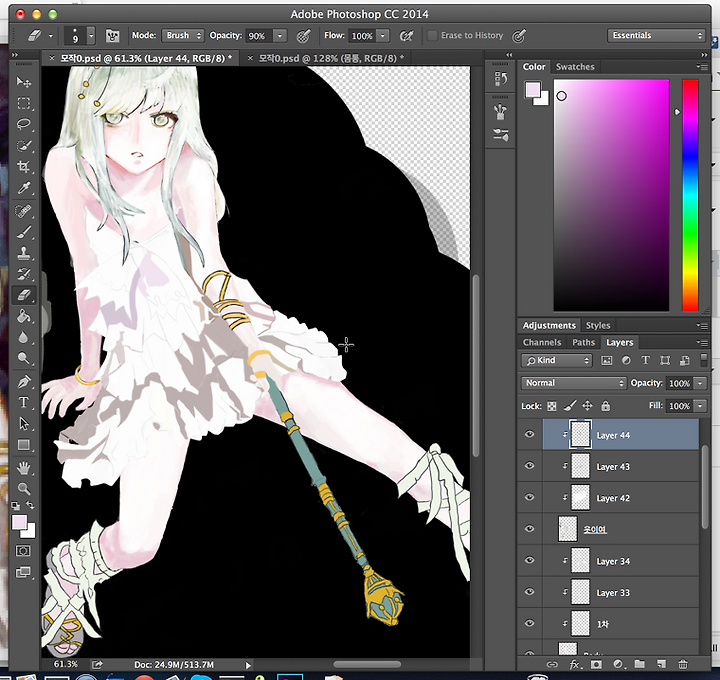Select the Move tool
This screenshot has width=720, height=680.
[23, 82]
